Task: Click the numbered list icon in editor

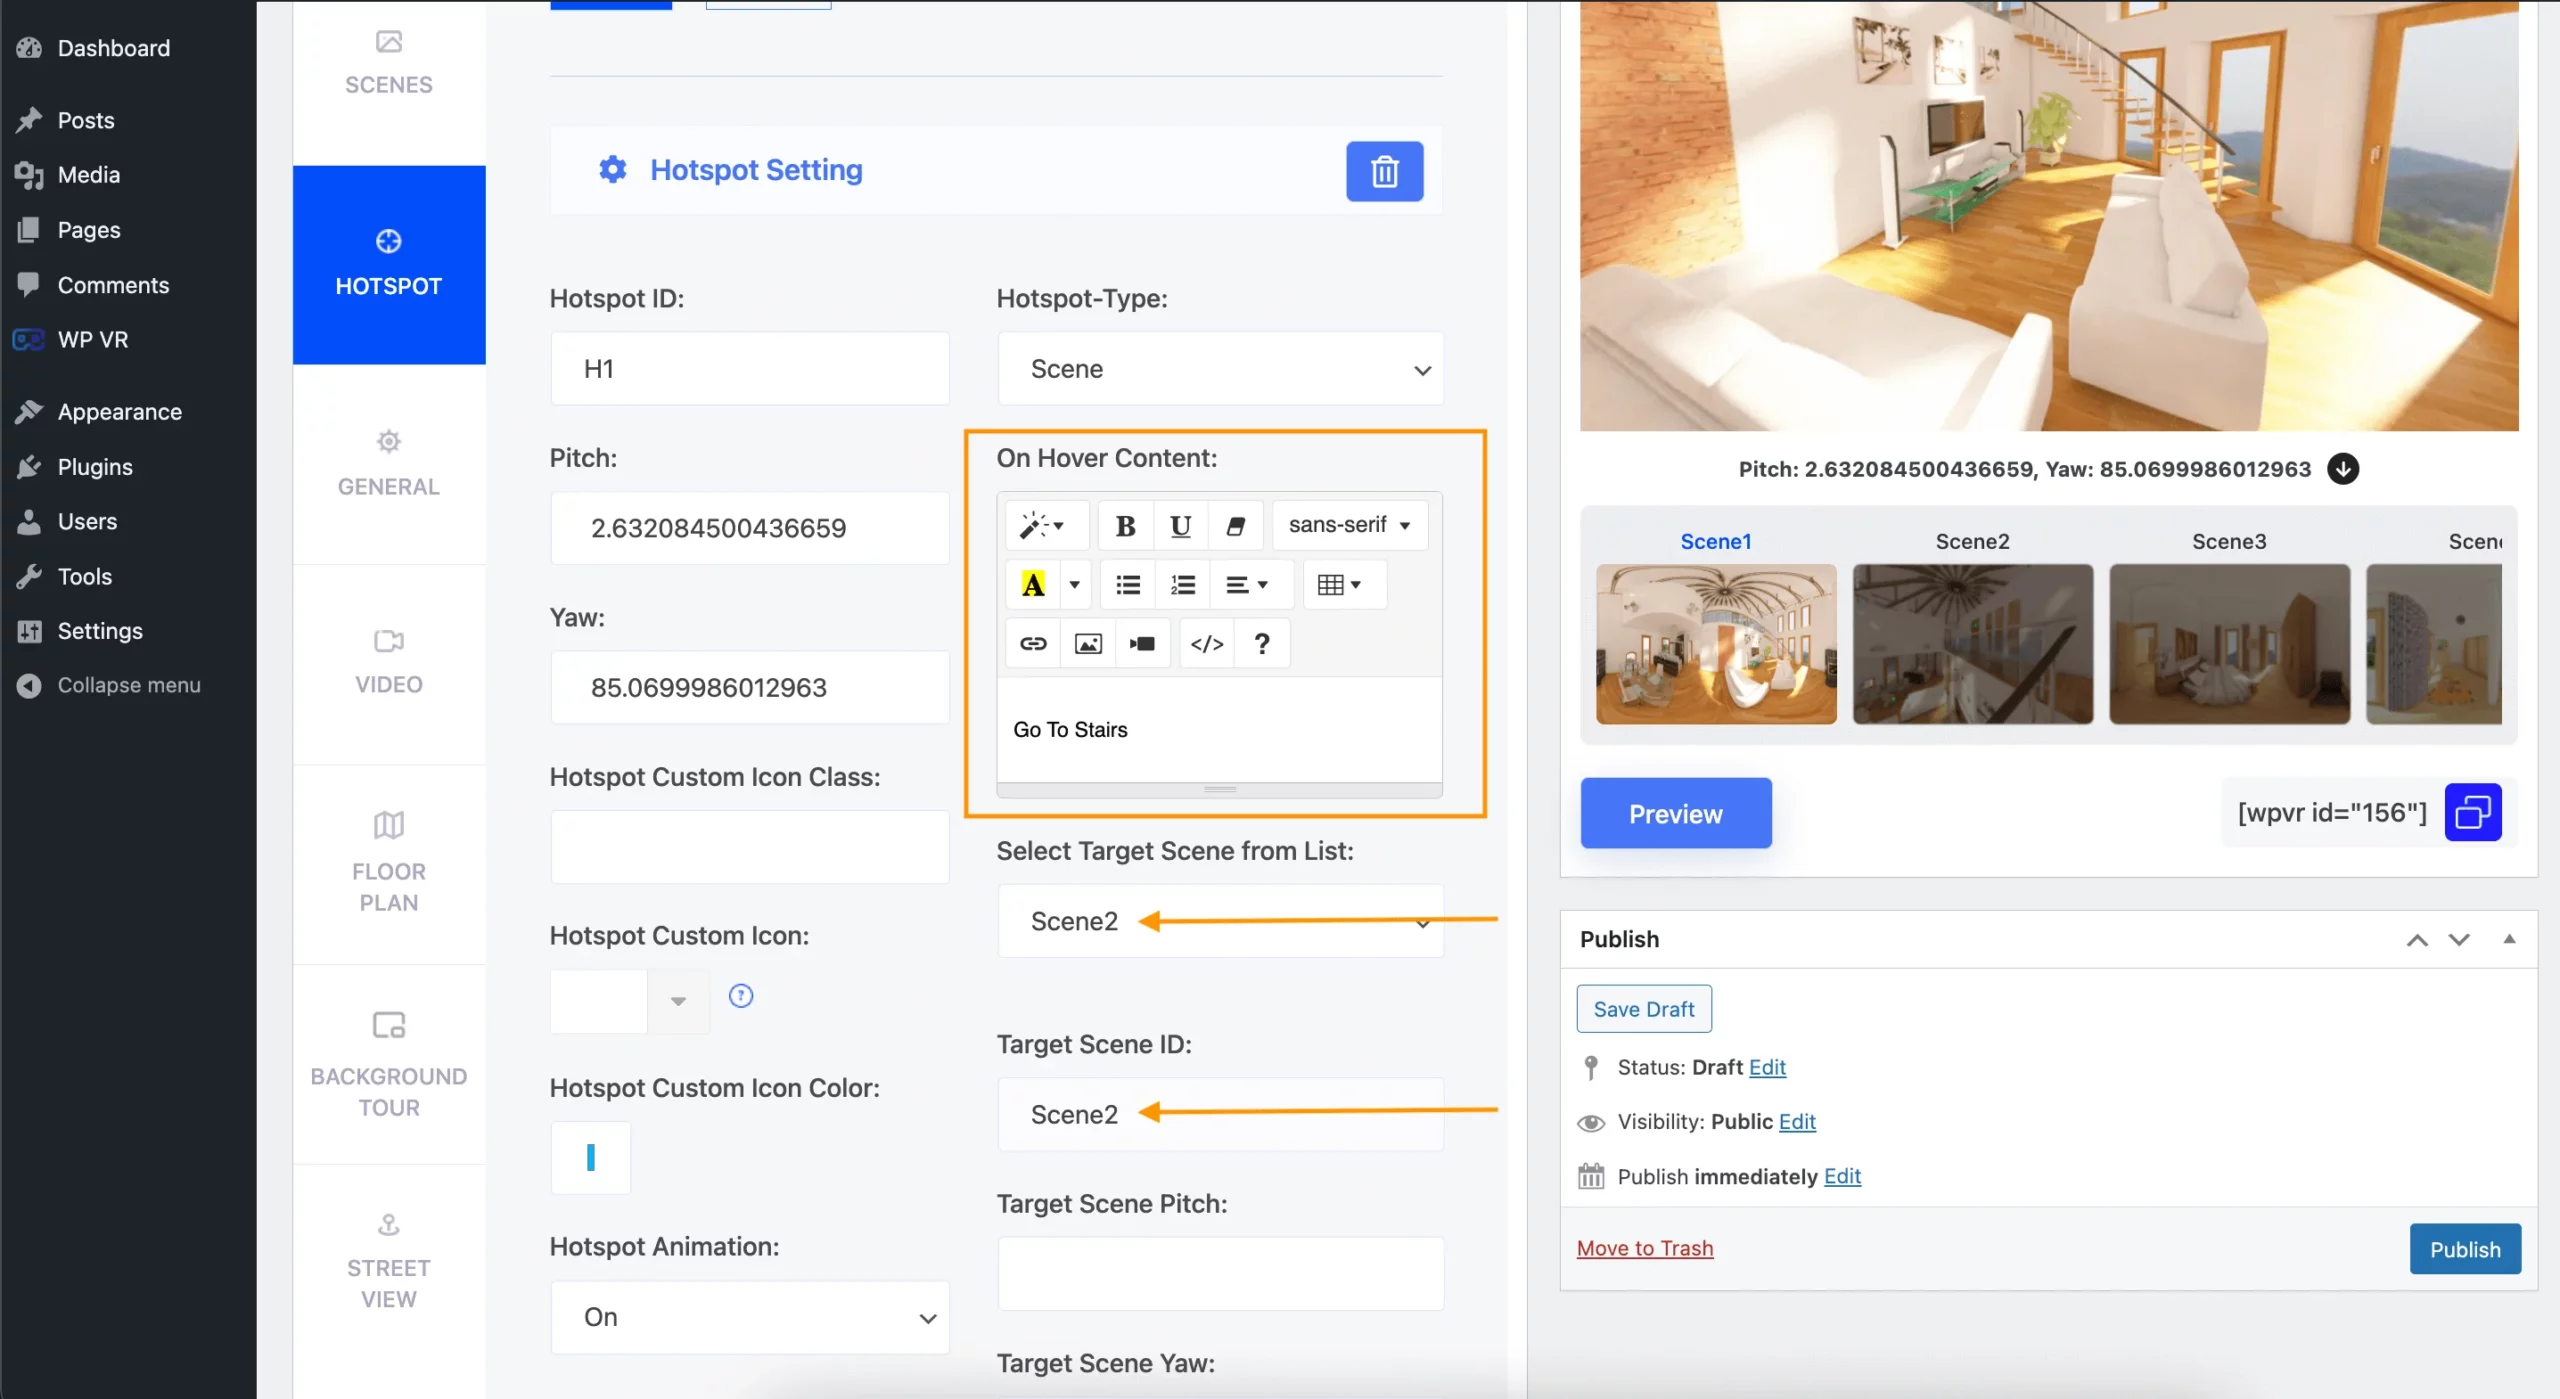Action: pos(1182,584)
